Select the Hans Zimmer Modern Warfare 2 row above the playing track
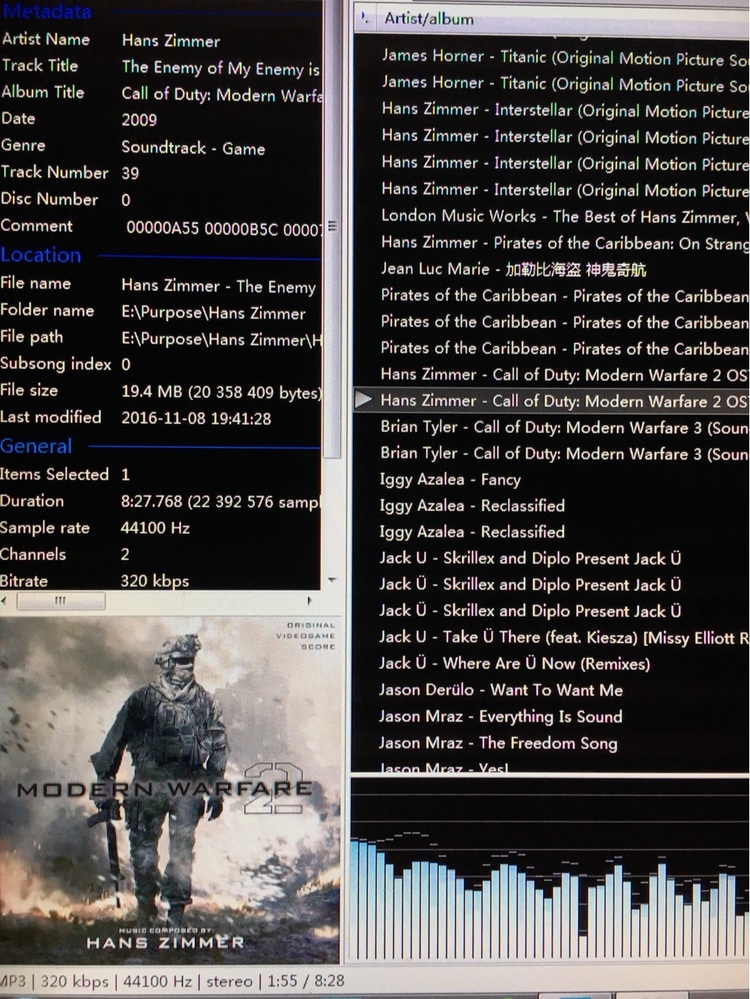 click(x=551, y=374)
